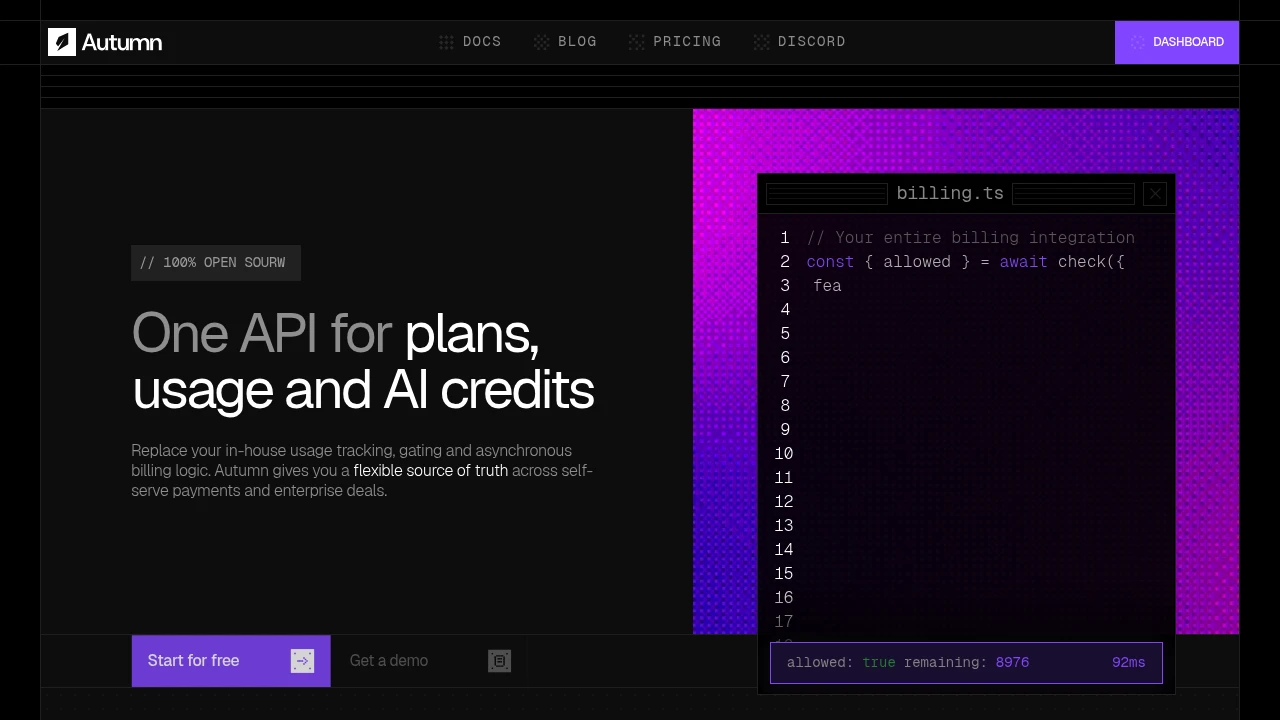Click the dotted icon beside PRICING
Image resolution: width=1280 pixels, height=720 pixels.
pos(636,42)
